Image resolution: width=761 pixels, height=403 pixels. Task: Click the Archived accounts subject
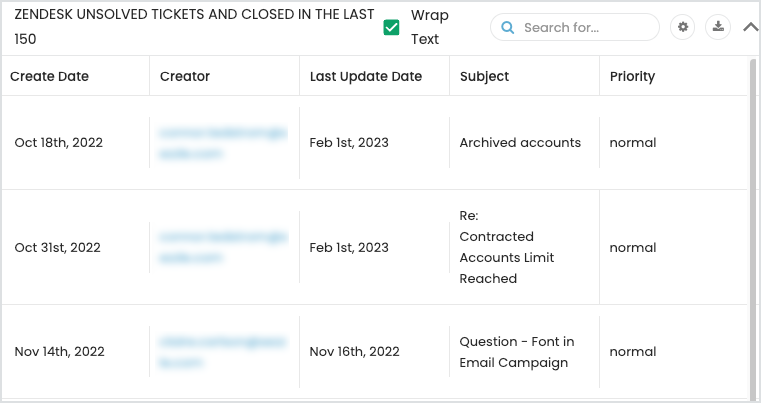520,143
